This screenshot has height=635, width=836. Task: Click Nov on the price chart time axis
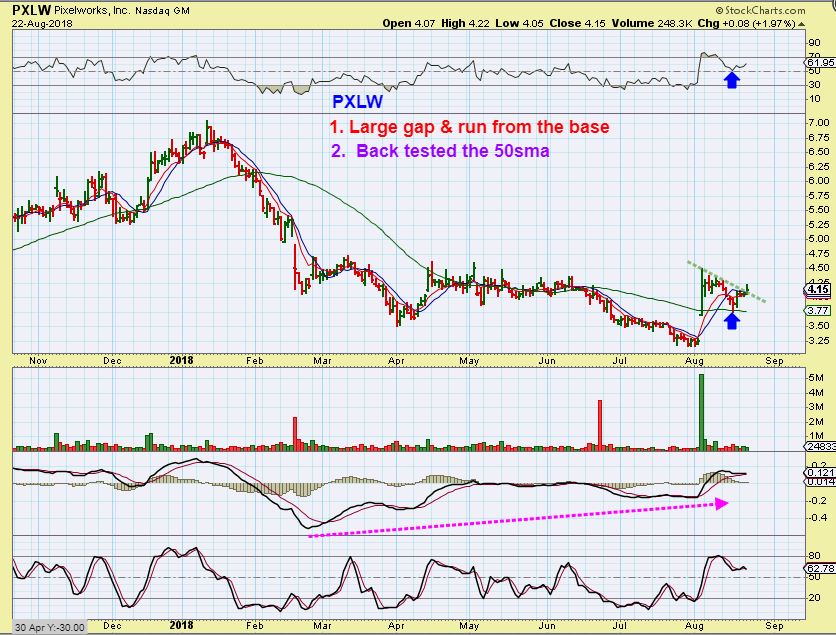38,360
